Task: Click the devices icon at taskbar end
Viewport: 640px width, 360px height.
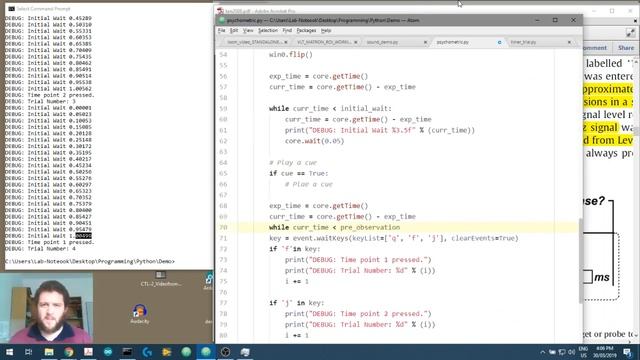Action: pyautogui.click(x=245, y=352)
